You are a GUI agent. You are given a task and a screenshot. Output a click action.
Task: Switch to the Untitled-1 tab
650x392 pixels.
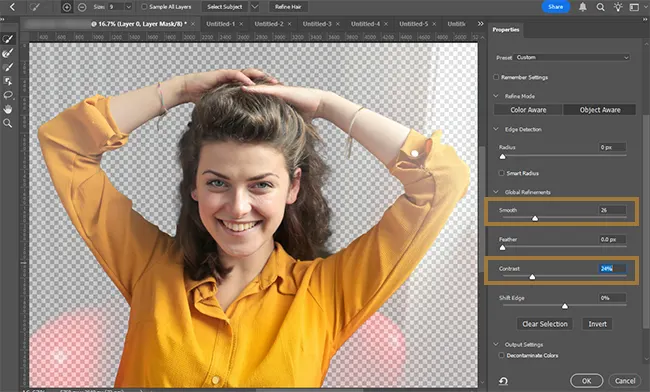click(x=221, y=24)
